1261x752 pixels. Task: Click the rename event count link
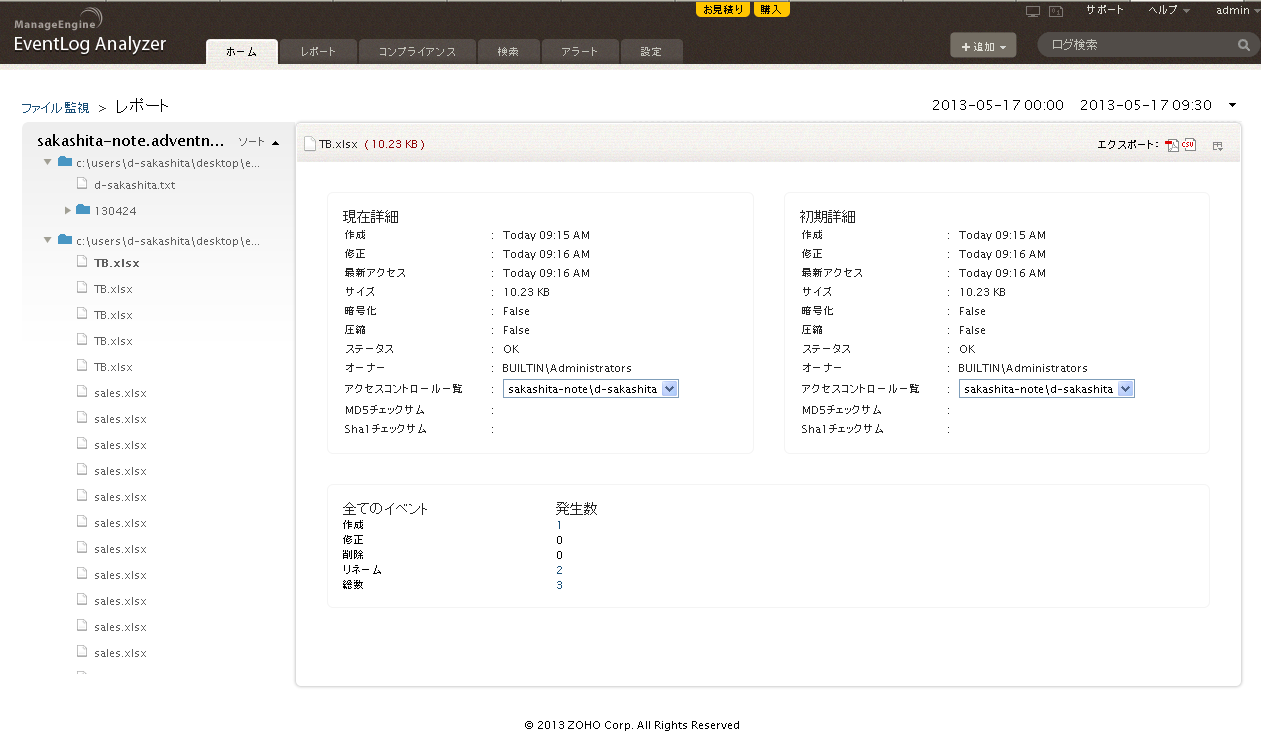559,570
